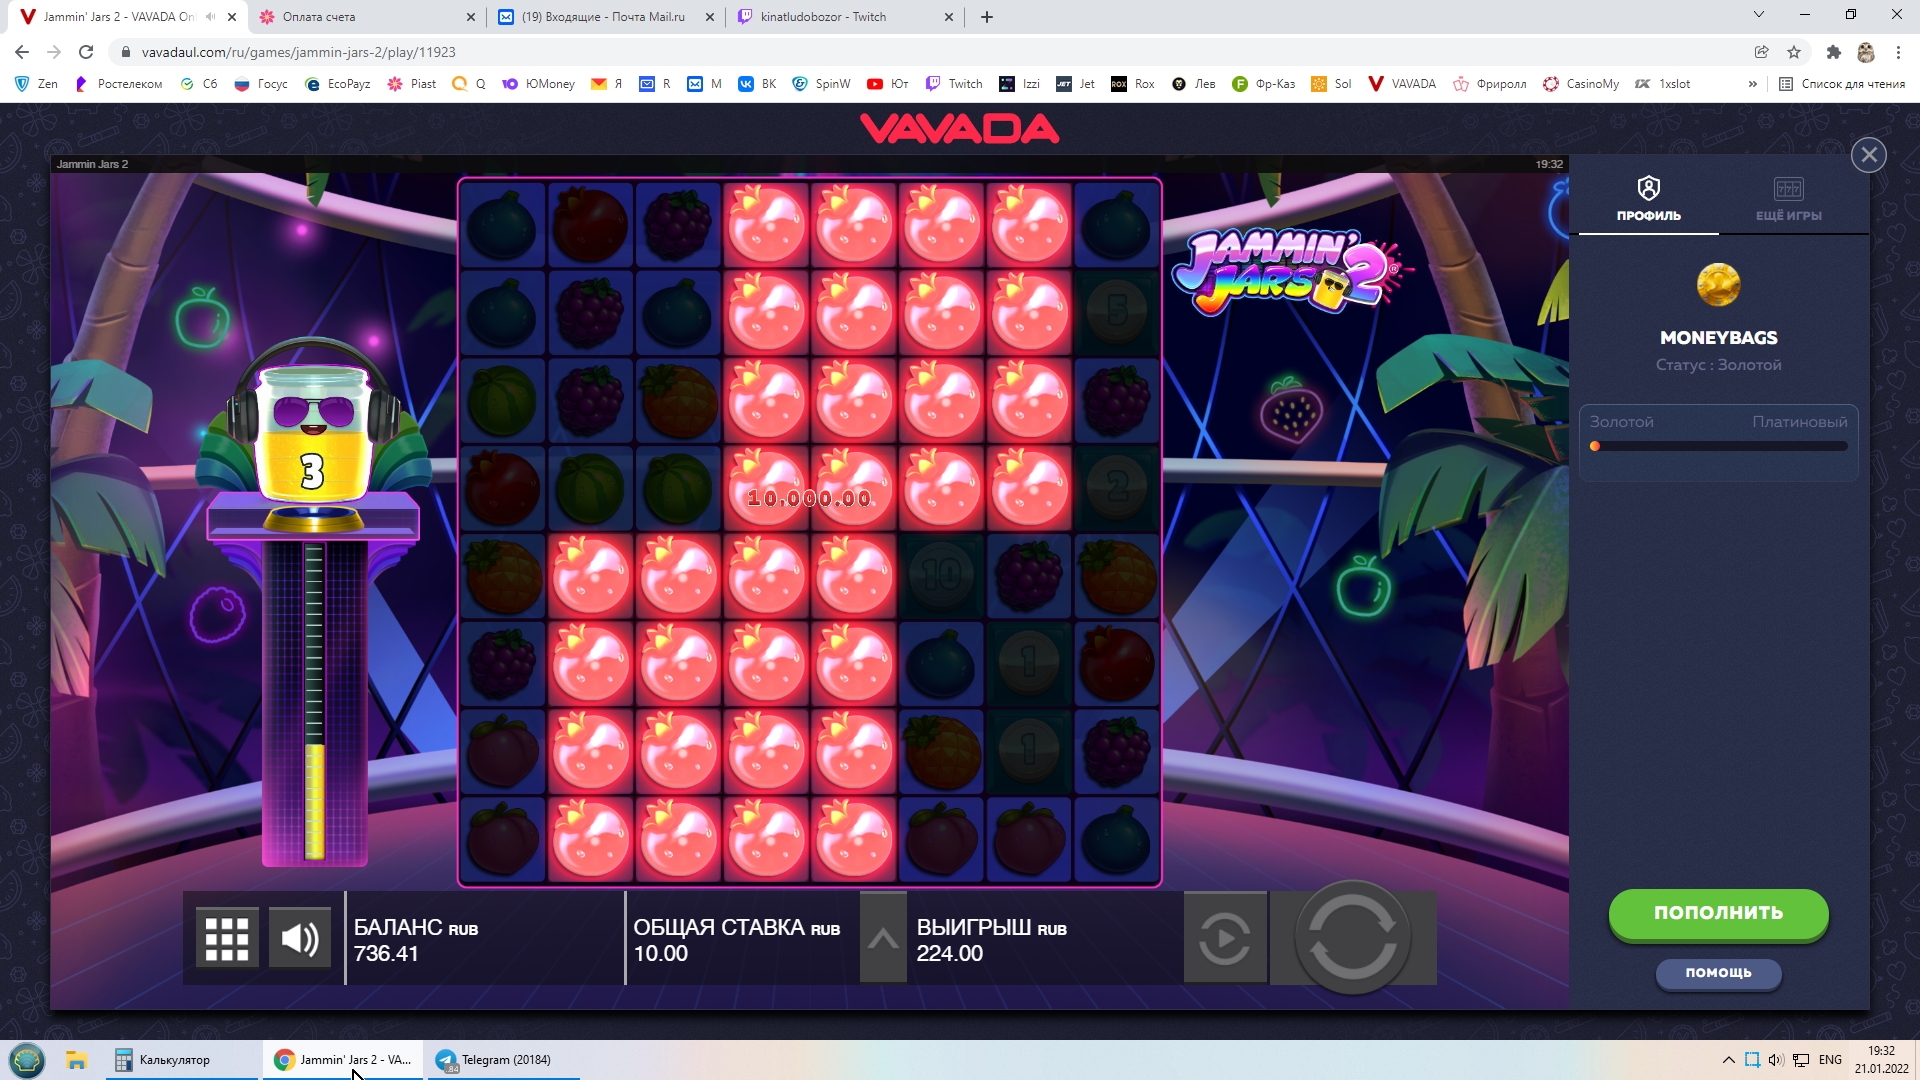Open the EcoPayz bookmark
Screen dimensions: 1920x1080
pos(337,84)
